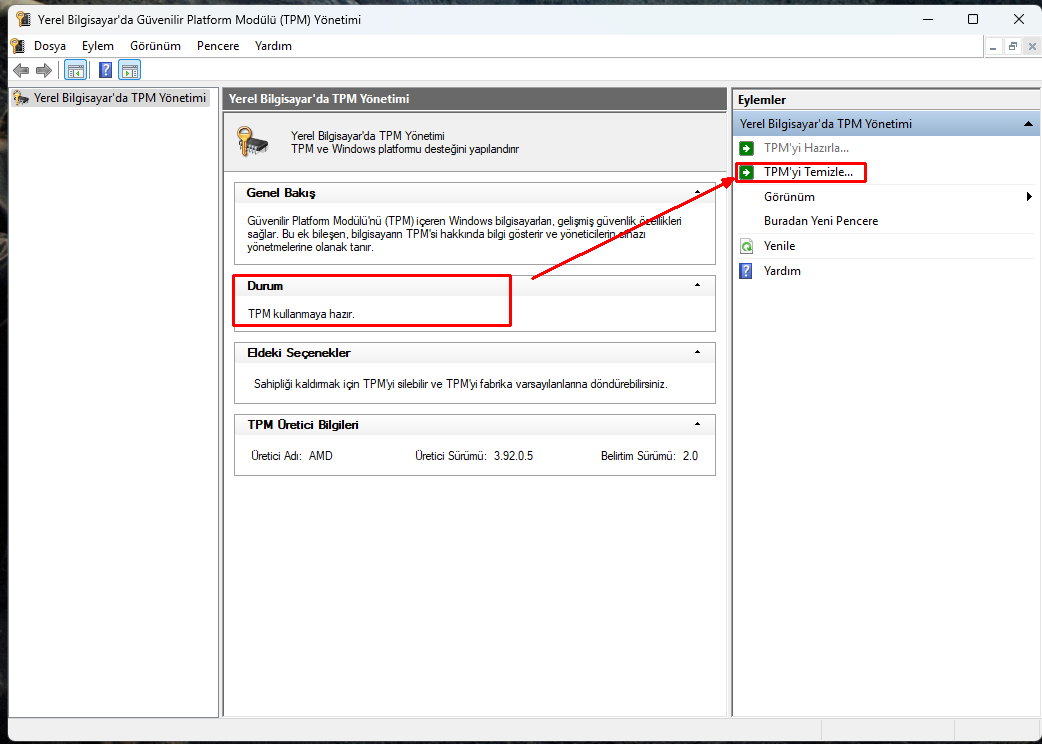The height and width of the screenshot is (744, 1042).
Task: Close the inner MDI child window
Action: click(x=1032, y=46)
